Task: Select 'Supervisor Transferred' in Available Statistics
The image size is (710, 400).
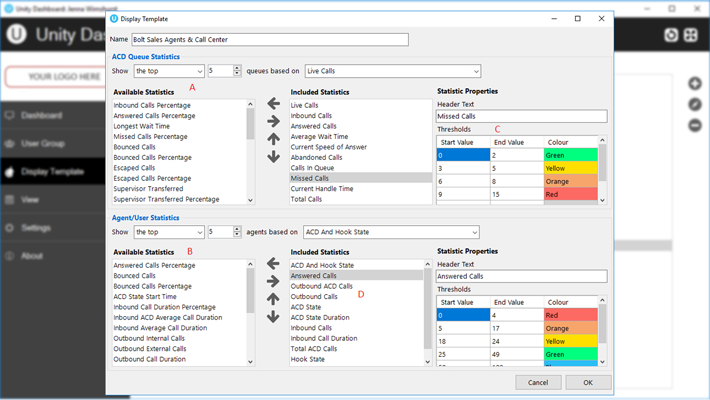Action: click(148, 188)
